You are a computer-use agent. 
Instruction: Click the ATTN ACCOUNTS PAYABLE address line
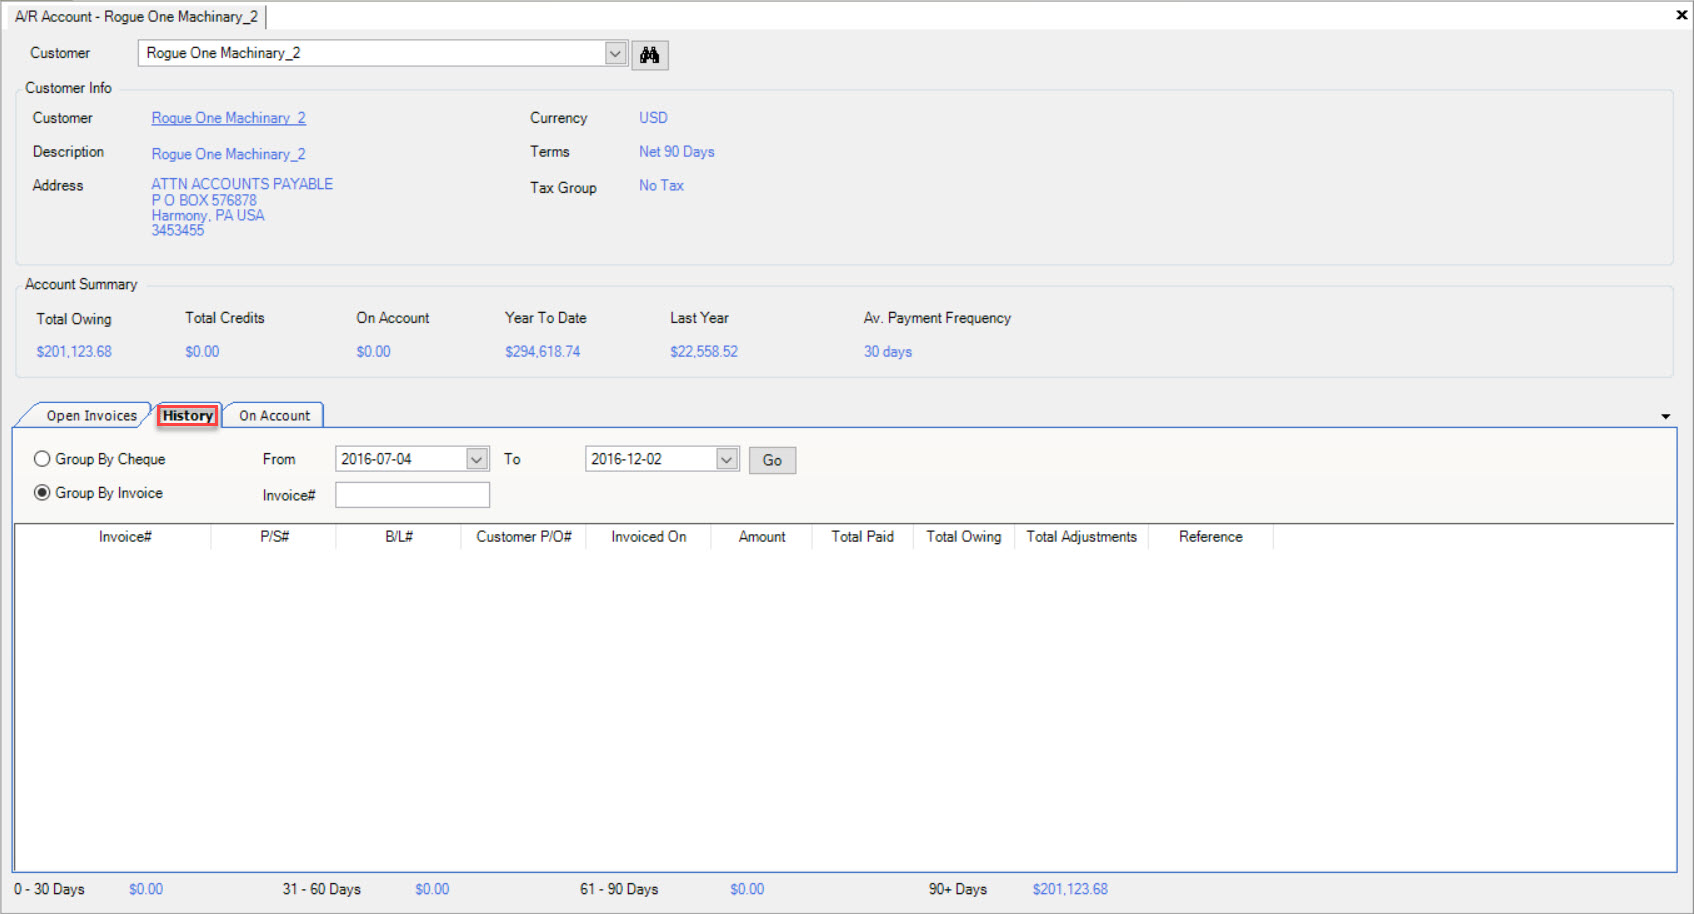point(242,184)
